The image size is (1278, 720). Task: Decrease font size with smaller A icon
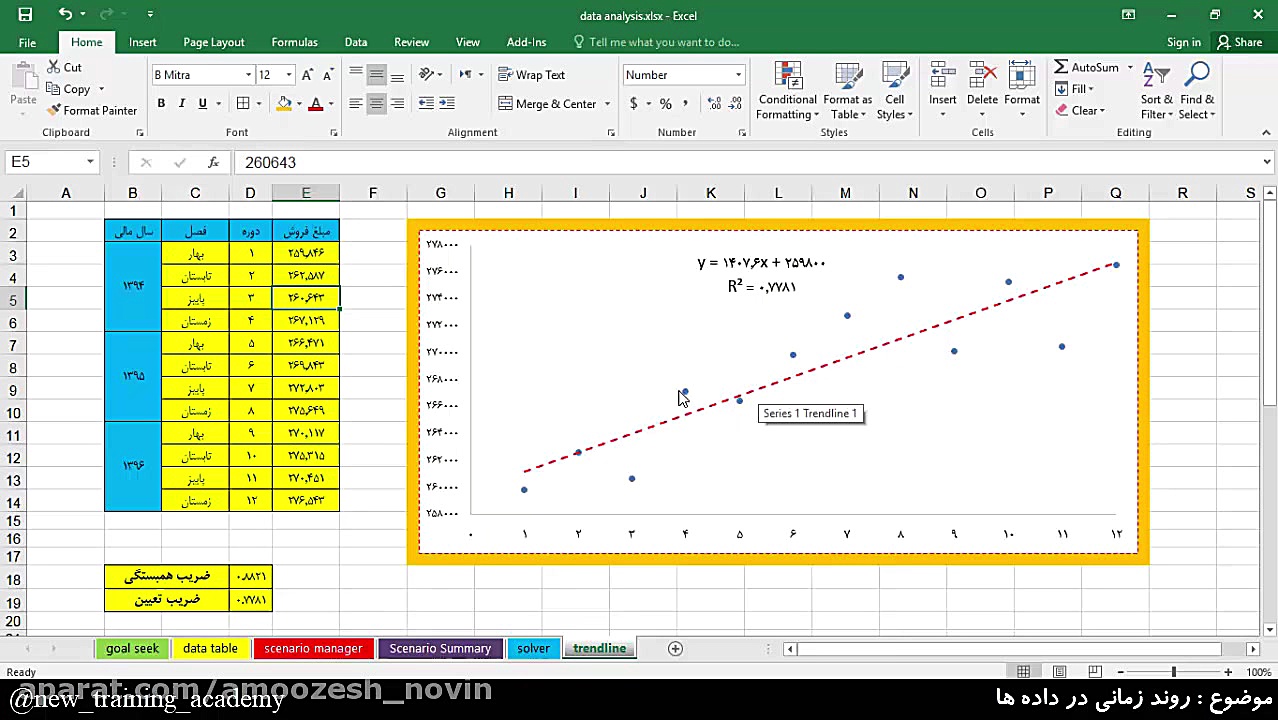point(328,75)
